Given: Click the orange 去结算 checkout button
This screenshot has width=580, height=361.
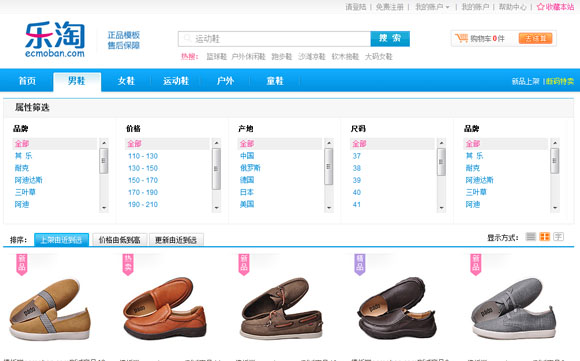Looking at the screenshot, I should pyautogui.click(x=535, y=38).
